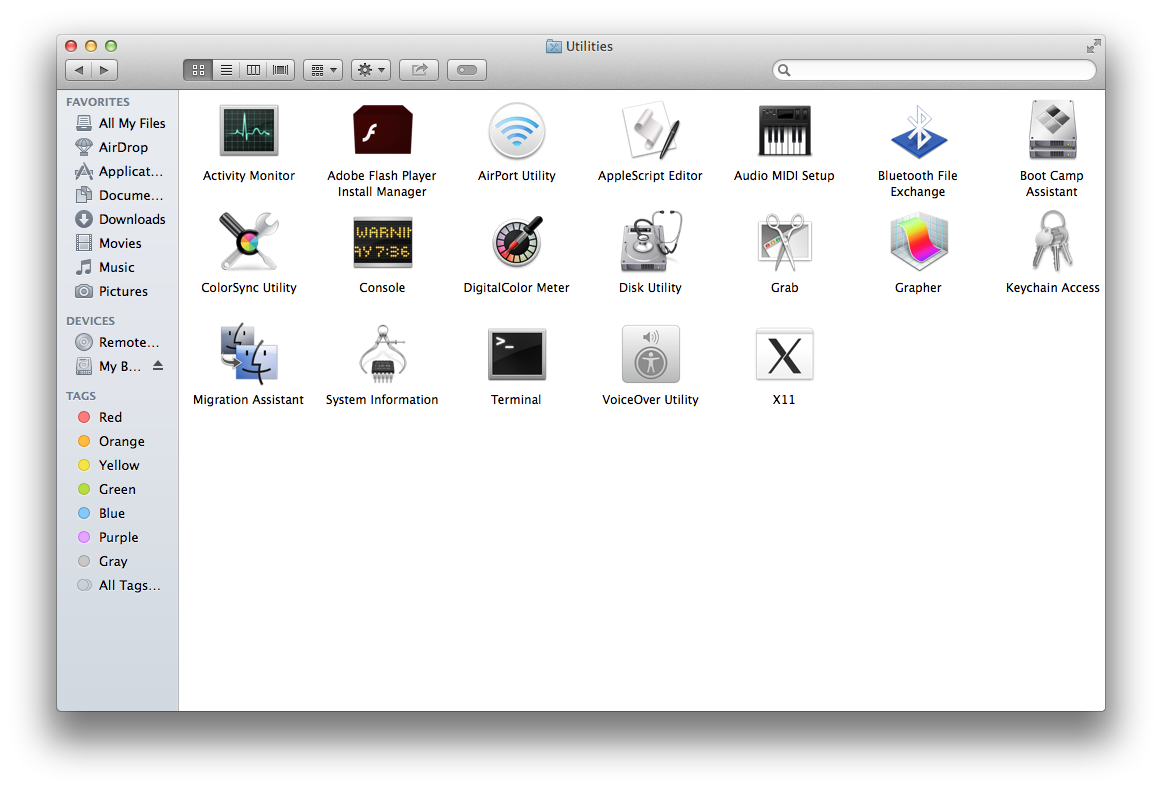
Task: Open AirPort Utility icon
Action: [x=517, y=131]
